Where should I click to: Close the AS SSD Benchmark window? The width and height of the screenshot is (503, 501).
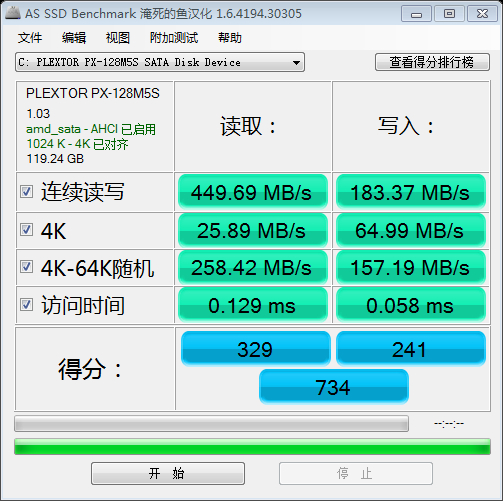click(482, 14)
